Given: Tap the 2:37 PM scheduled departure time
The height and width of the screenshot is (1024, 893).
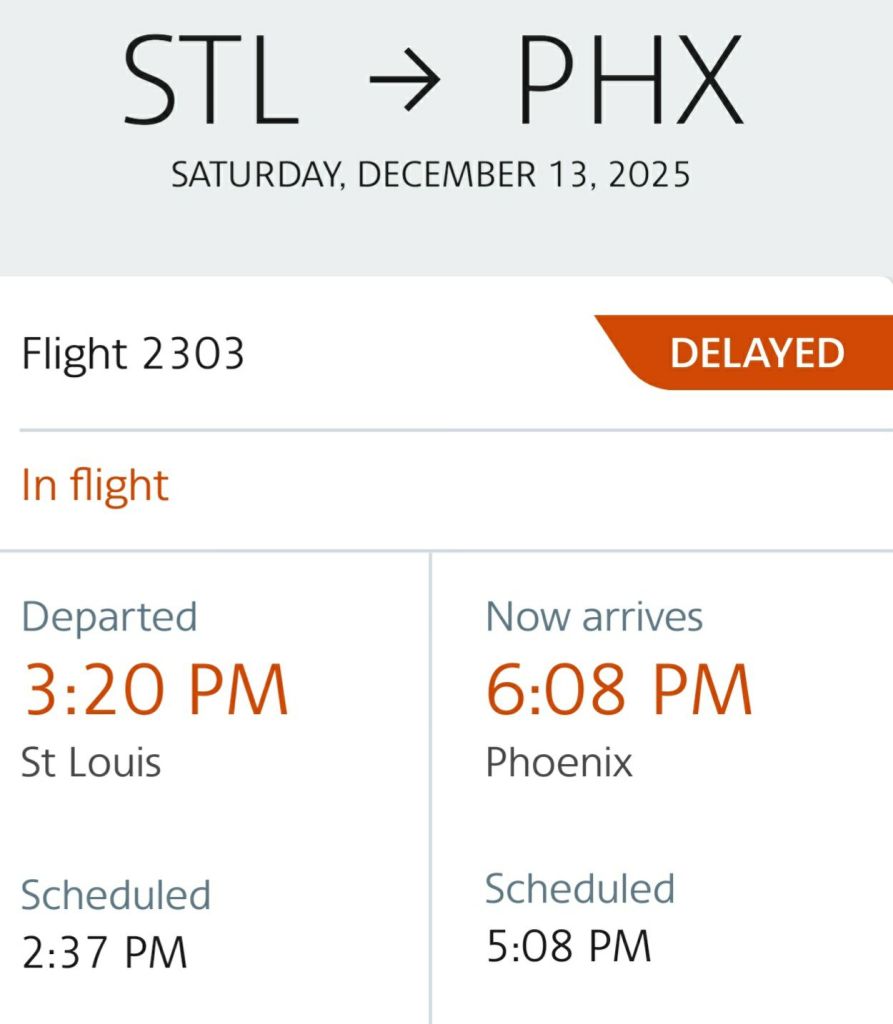Looking at the screenshot, I should pos(104,951).
